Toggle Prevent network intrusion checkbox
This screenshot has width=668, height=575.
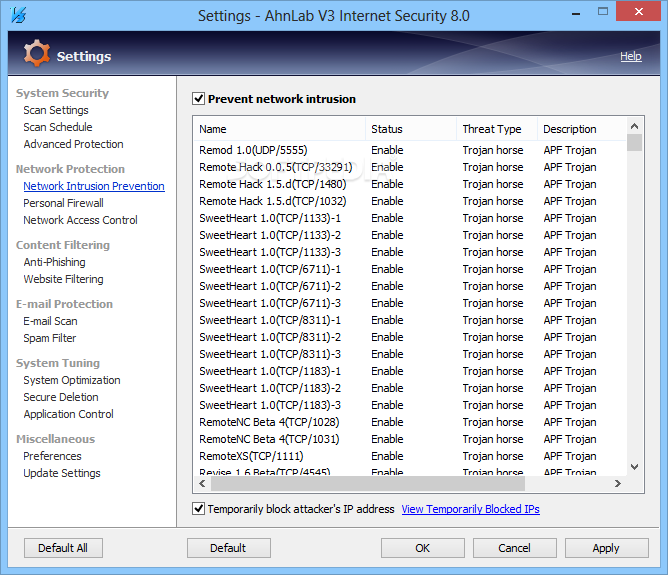[x=199, y=99]
